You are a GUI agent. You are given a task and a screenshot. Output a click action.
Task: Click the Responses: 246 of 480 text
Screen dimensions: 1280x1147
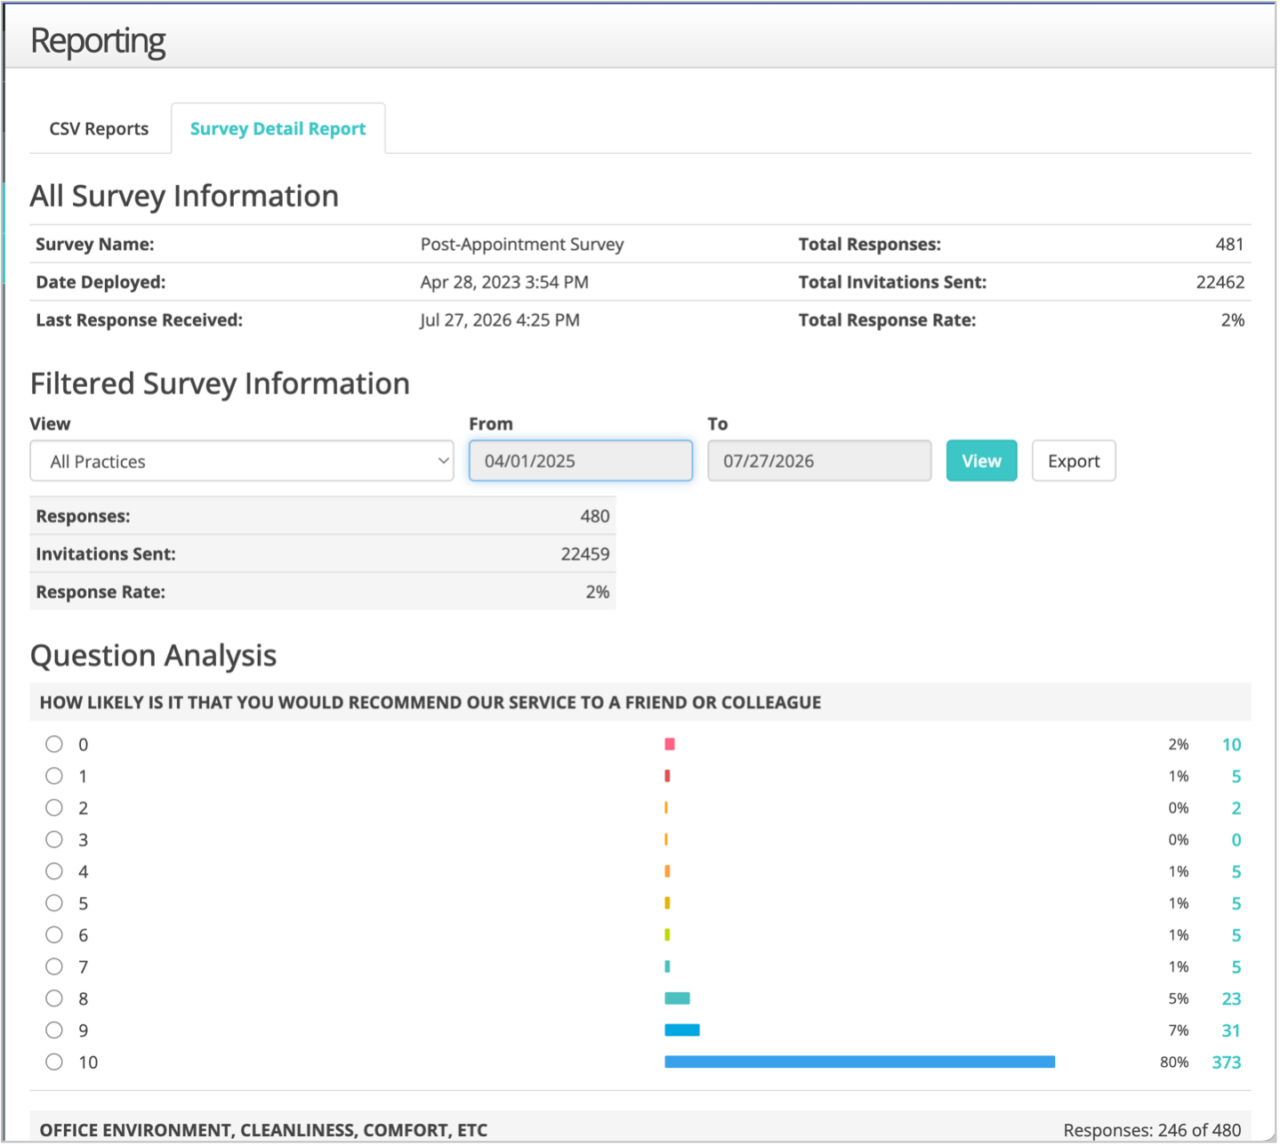point(1152,1130)
